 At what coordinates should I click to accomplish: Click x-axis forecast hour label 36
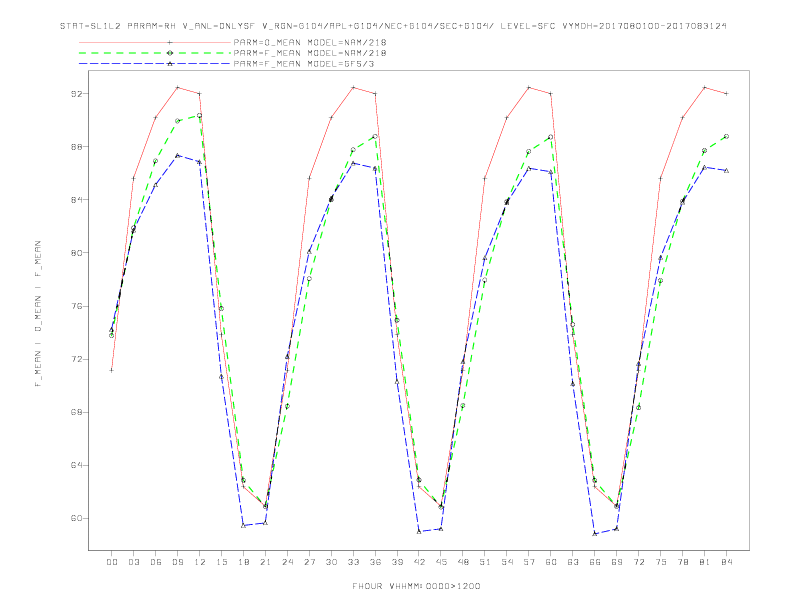(x=375, y=562)
